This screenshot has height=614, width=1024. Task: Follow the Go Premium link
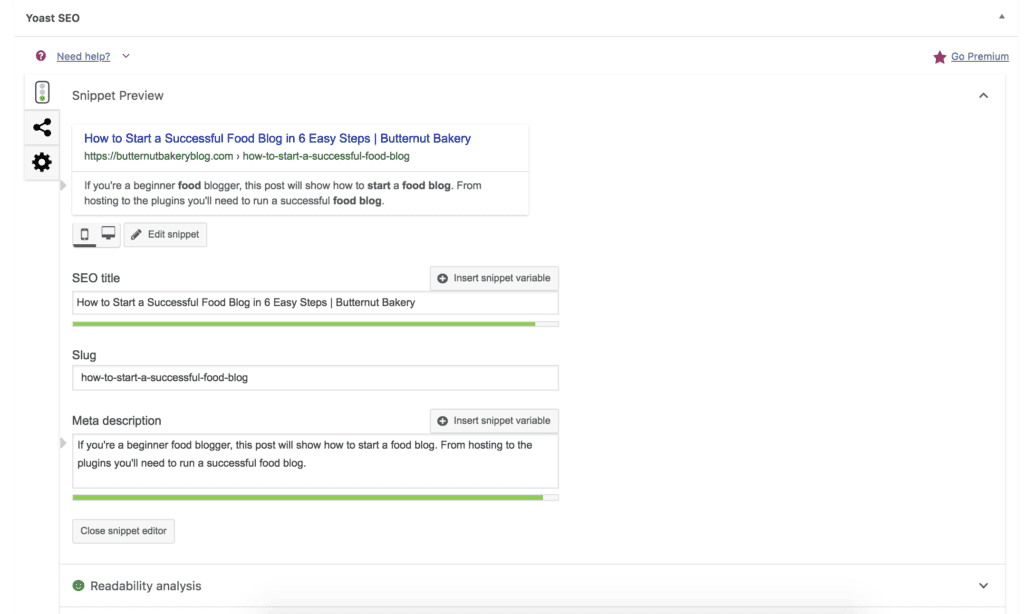pos(980,57)
